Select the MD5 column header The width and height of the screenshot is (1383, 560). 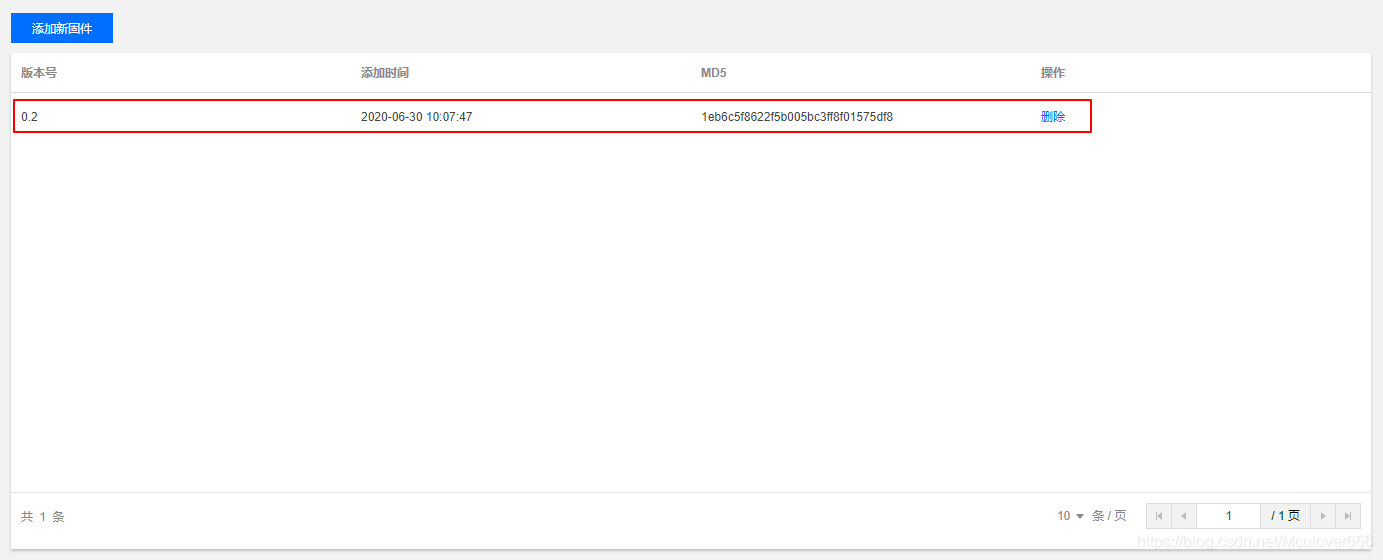714,73
